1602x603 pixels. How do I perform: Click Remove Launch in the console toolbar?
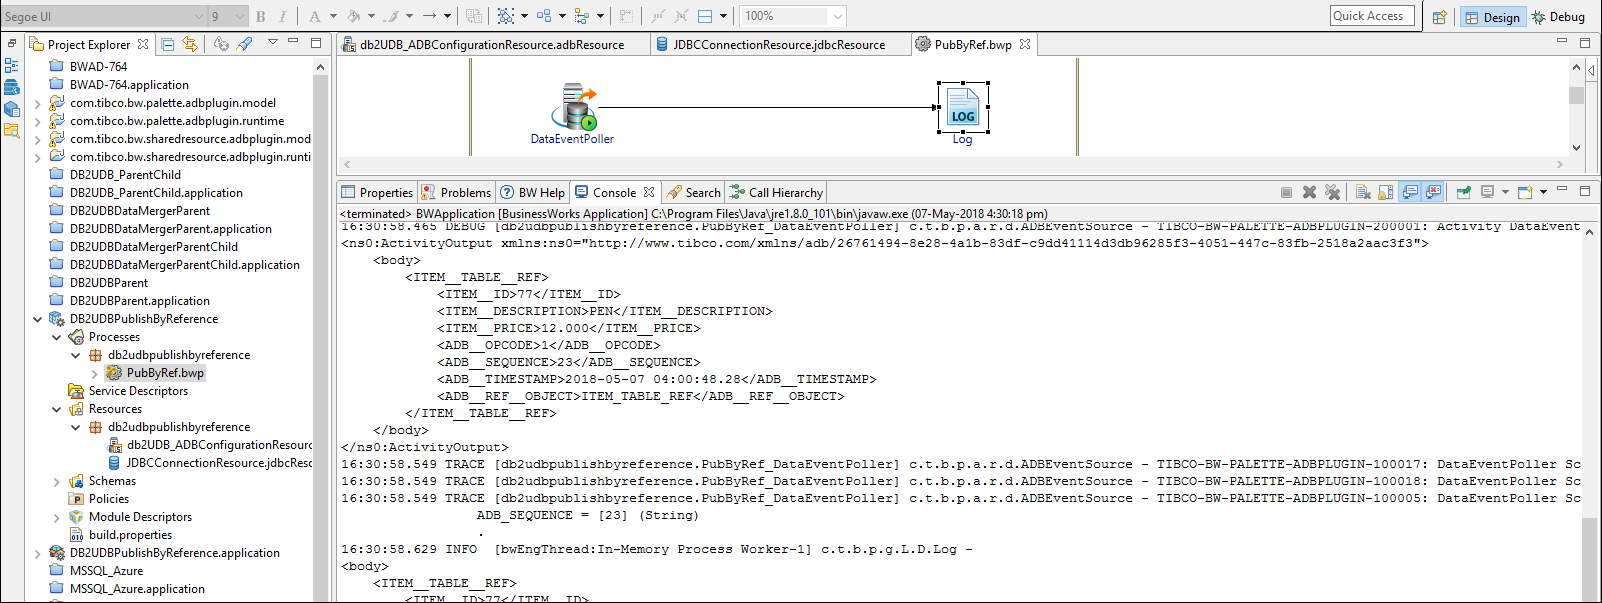point(1309,192)
